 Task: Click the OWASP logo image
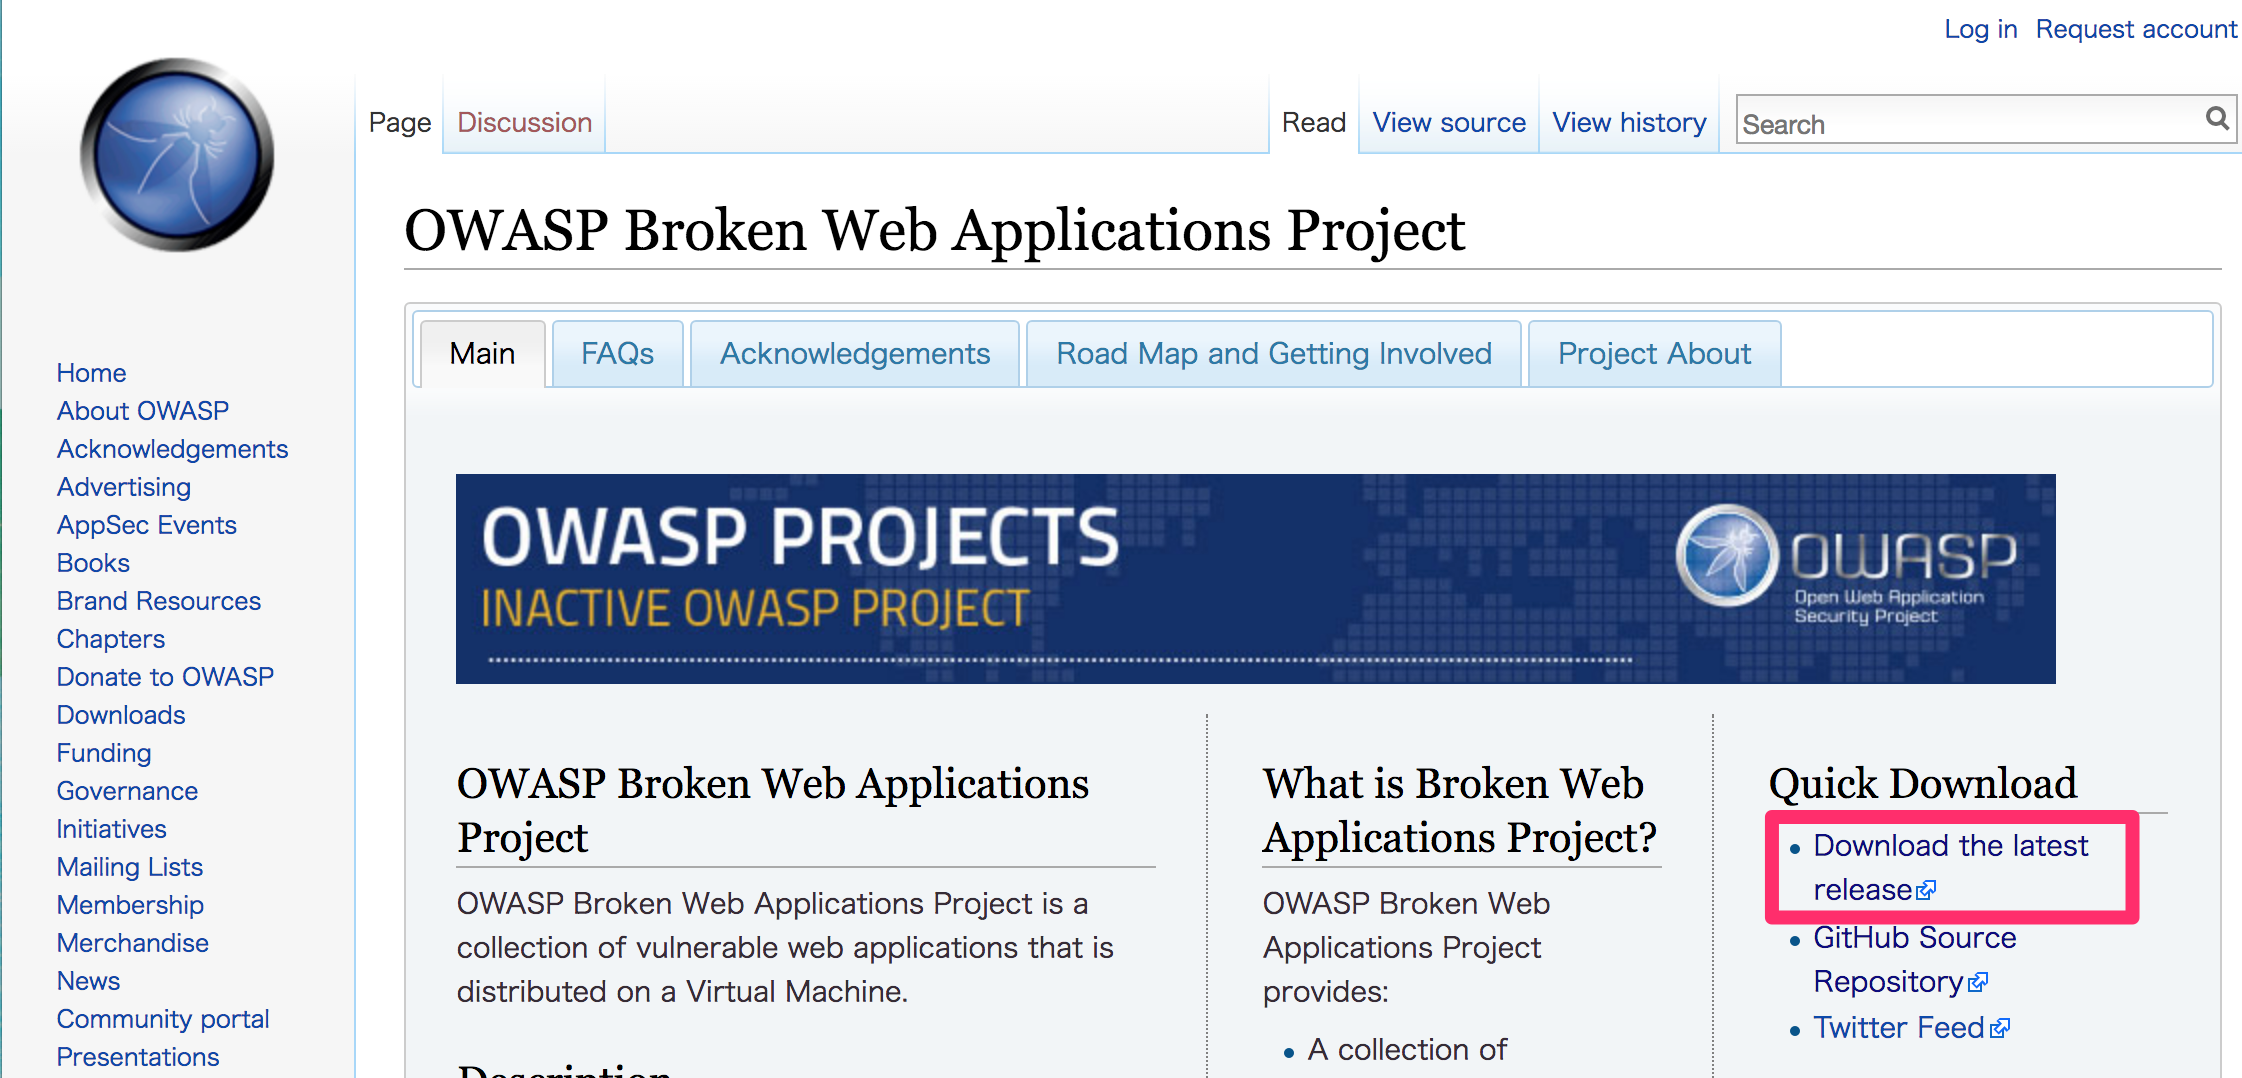(176, 155)
